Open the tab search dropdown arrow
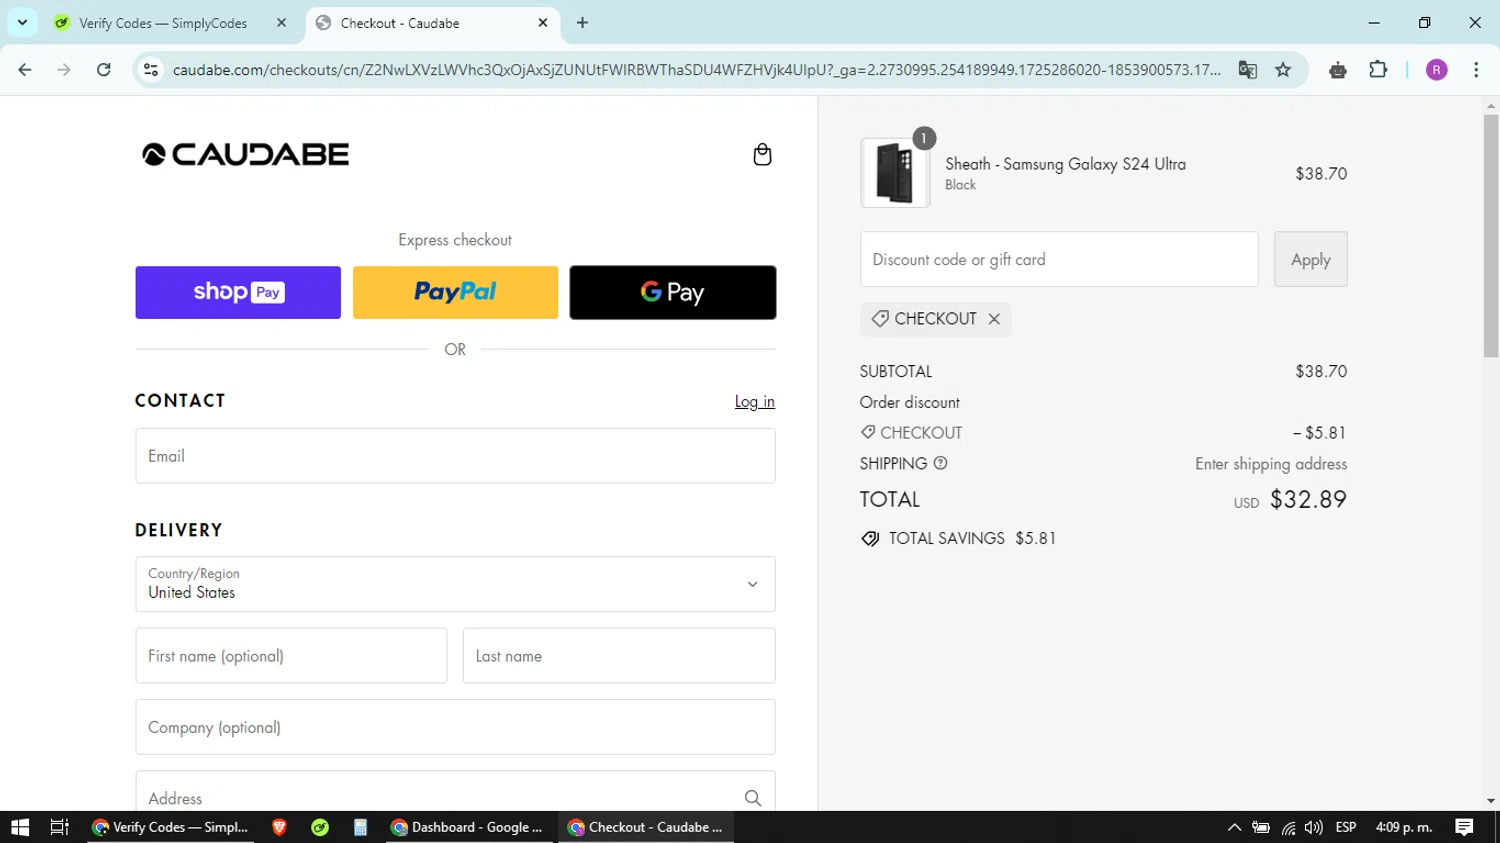Screen dimensions: 1500x843 click(x=22, y=22)
